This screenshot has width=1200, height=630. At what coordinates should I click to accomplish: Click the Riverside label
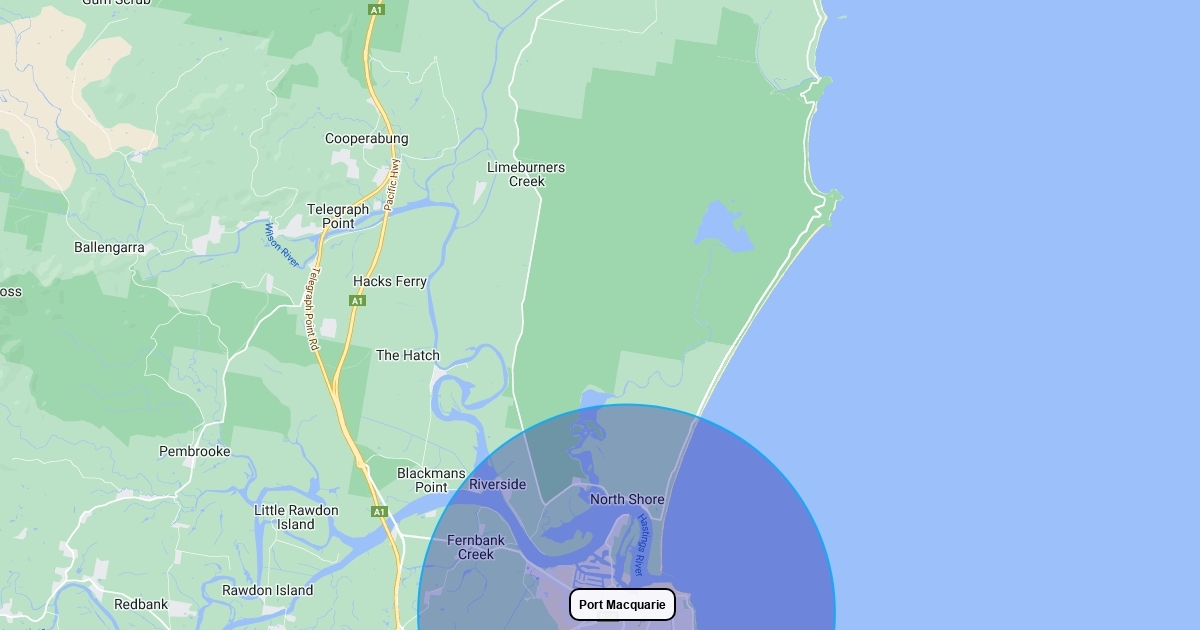pyautogui.click(x=498, y=484)
